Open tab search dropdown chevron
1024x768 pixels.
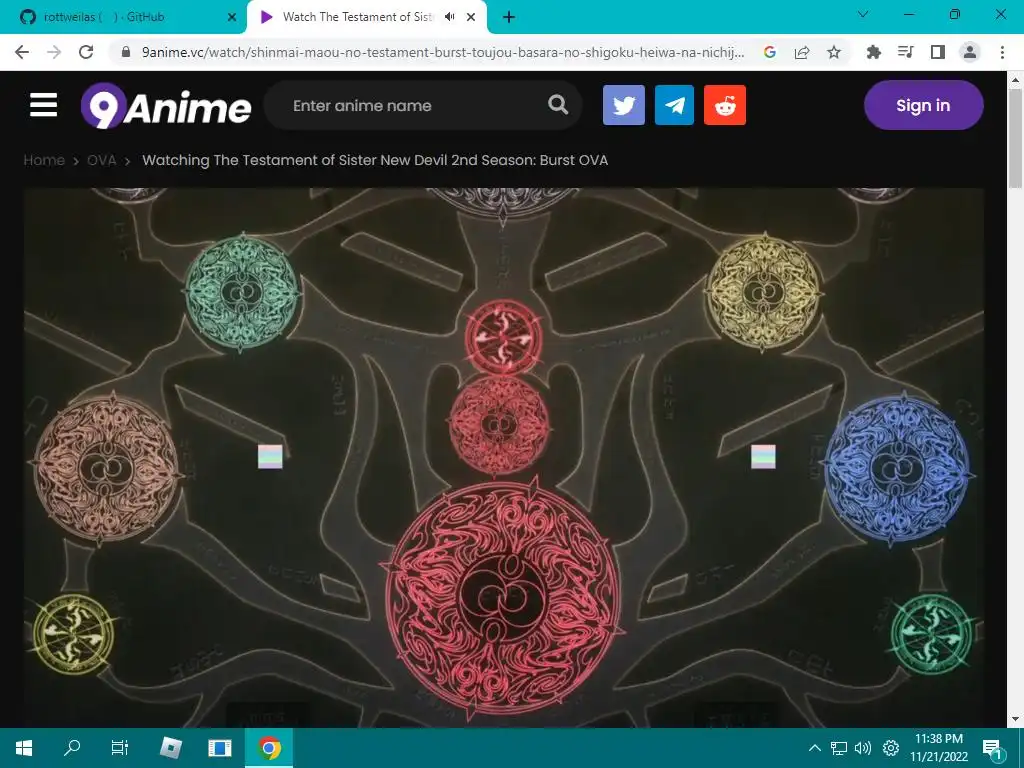tap(863, 14)
